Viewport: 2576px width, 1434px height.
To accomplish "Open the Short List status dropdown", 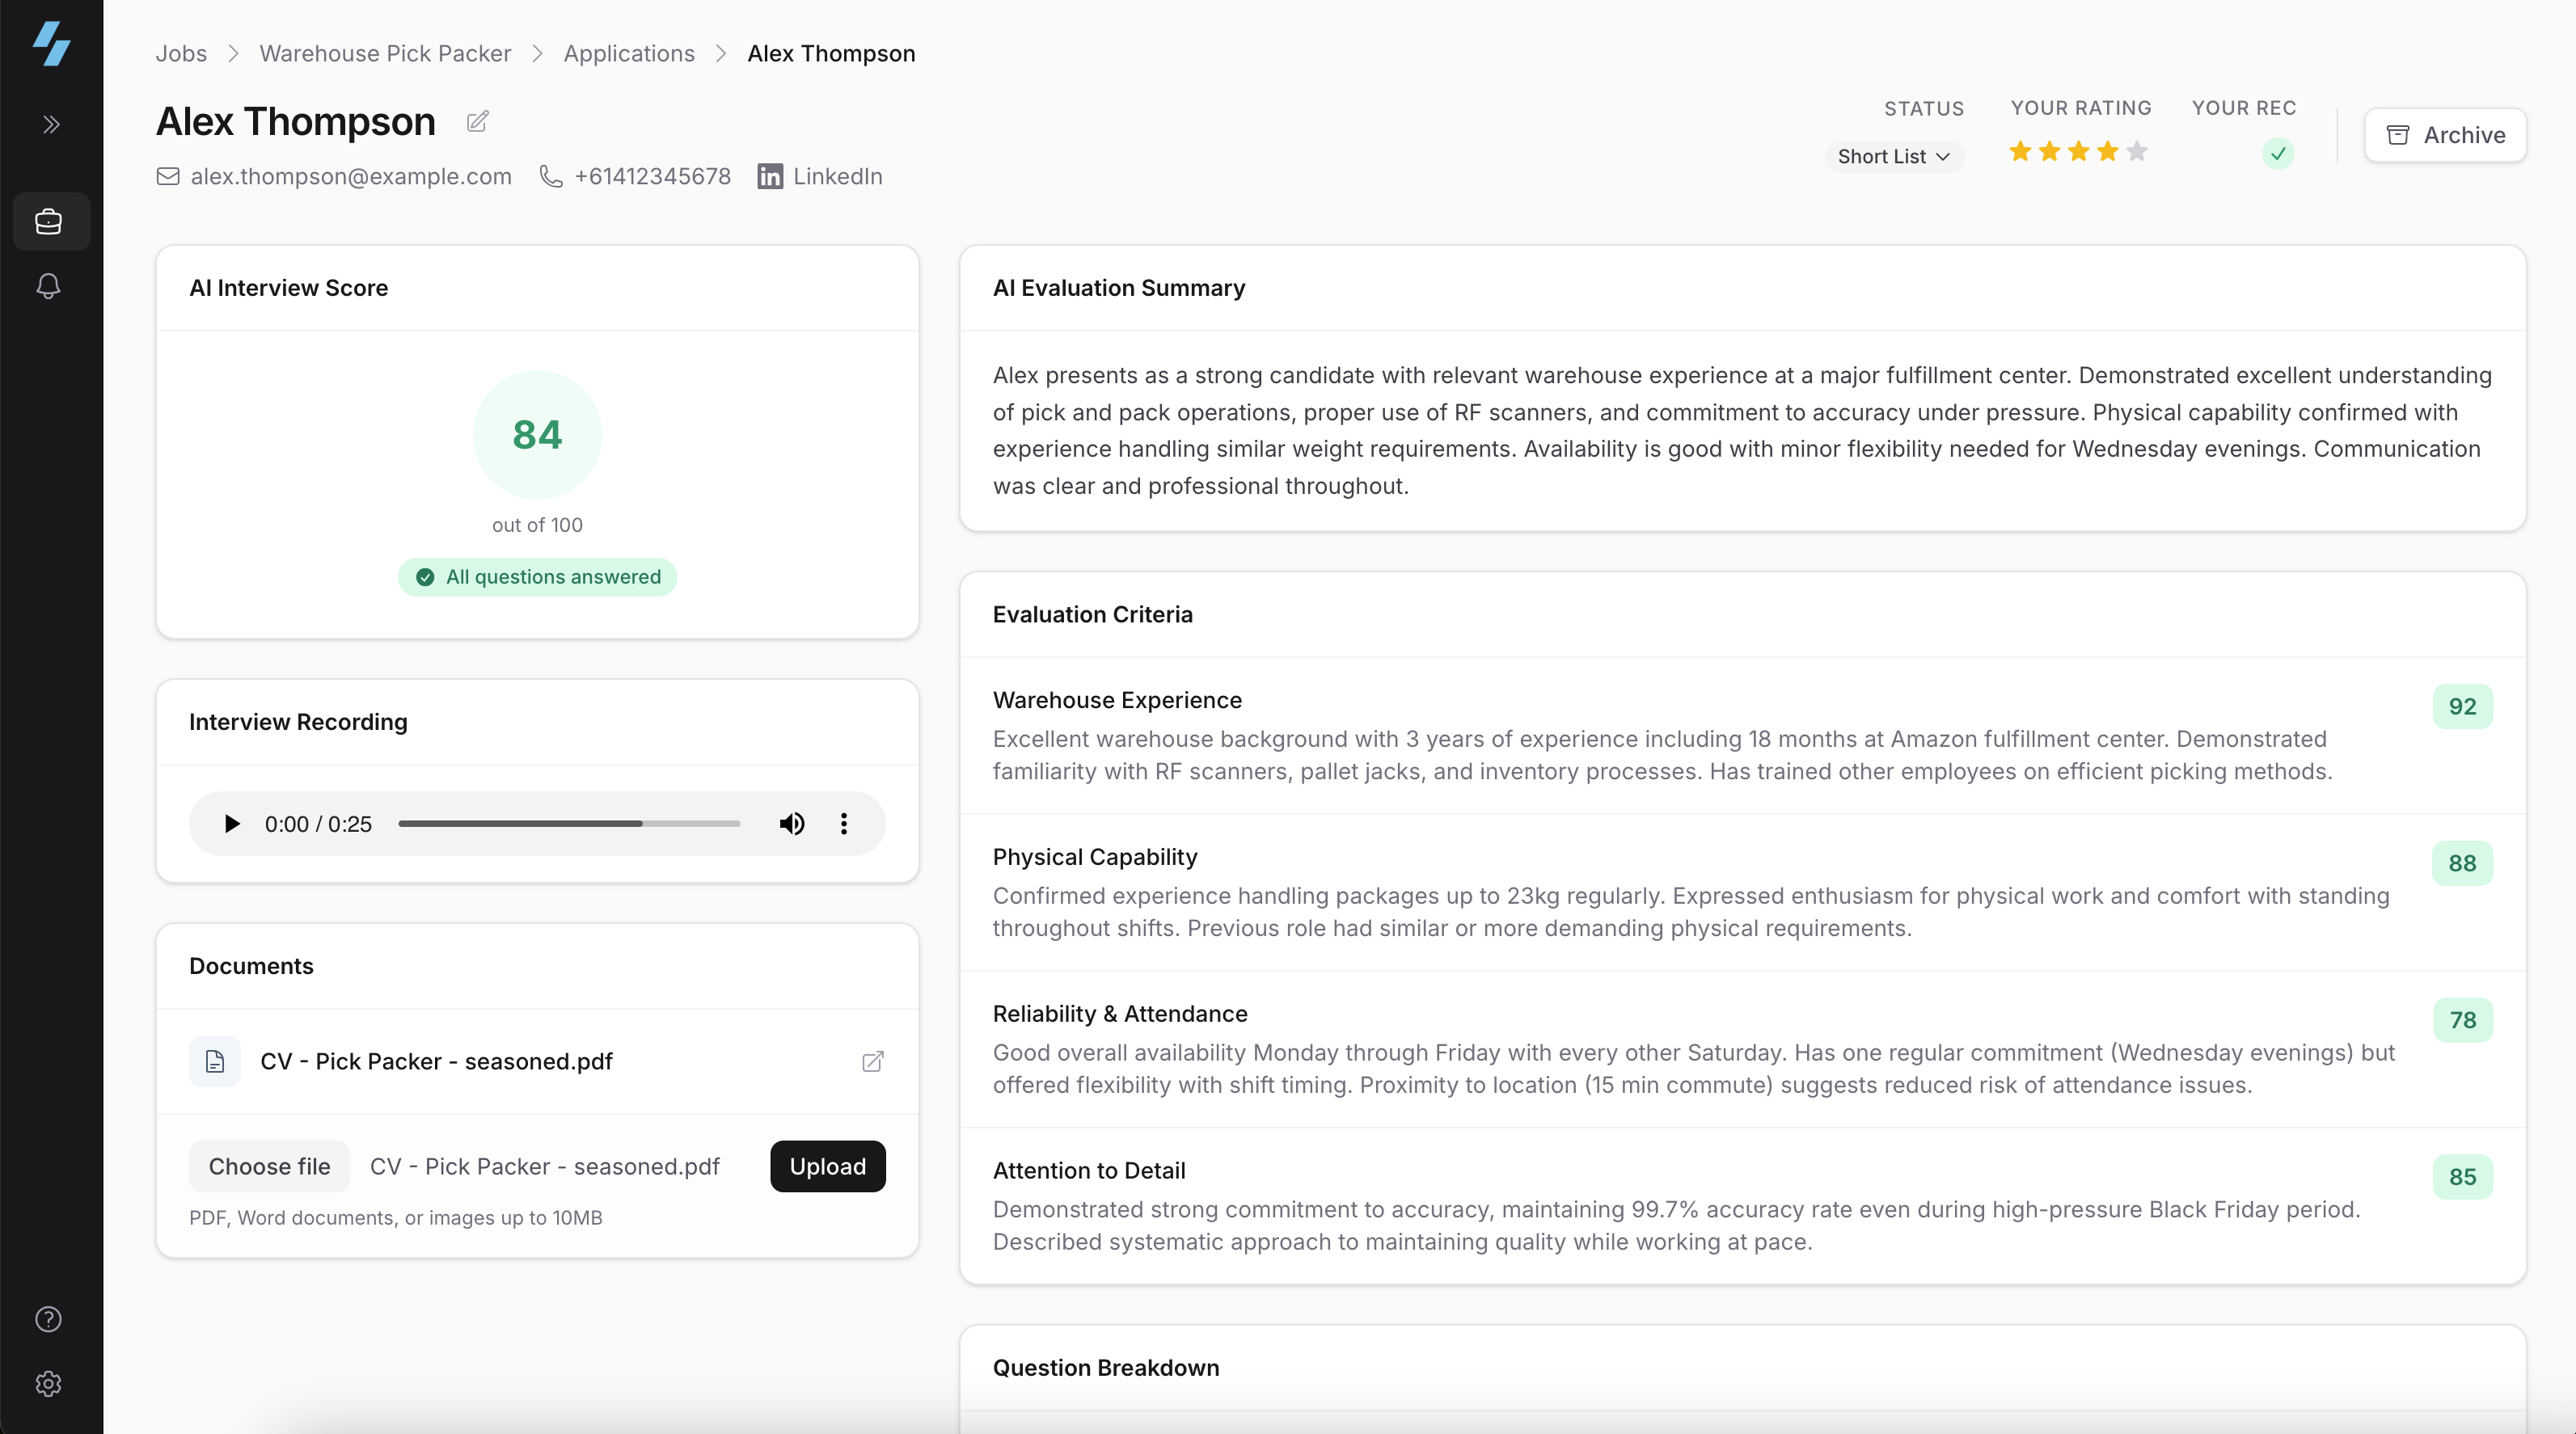I will pyautogui.click(x=1893, y=156).
